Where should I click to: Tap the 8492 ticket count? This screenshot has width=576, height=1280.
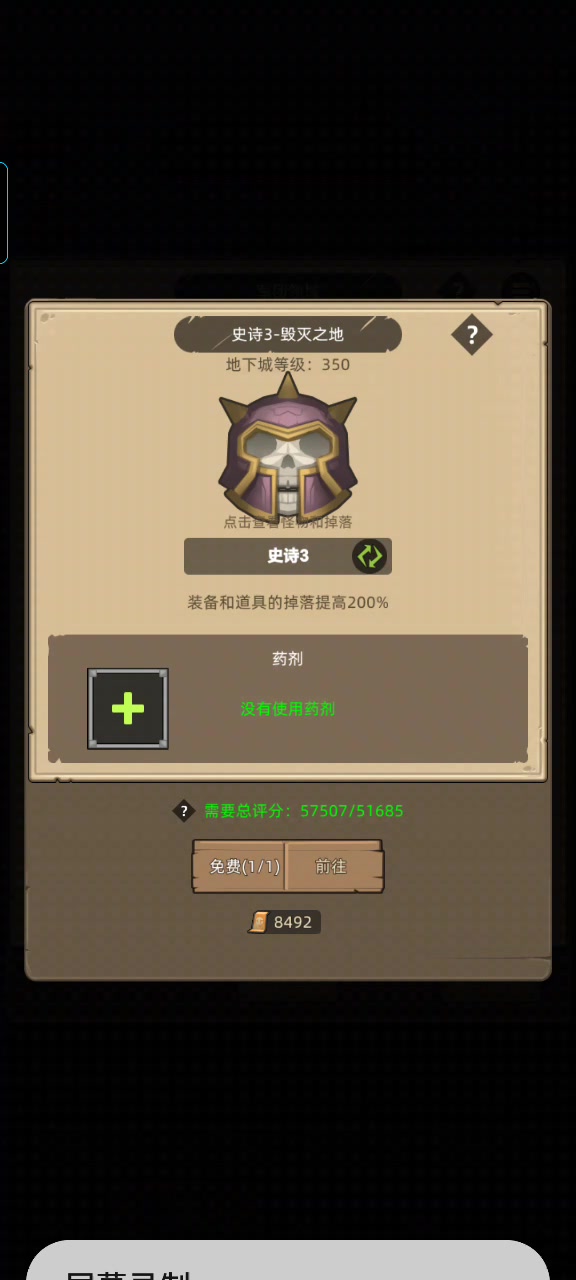coord(293,922)
